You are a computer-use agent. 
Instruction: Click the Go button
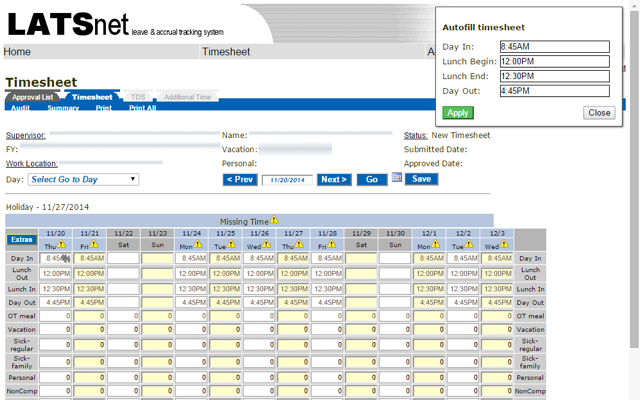click(372, 180)
